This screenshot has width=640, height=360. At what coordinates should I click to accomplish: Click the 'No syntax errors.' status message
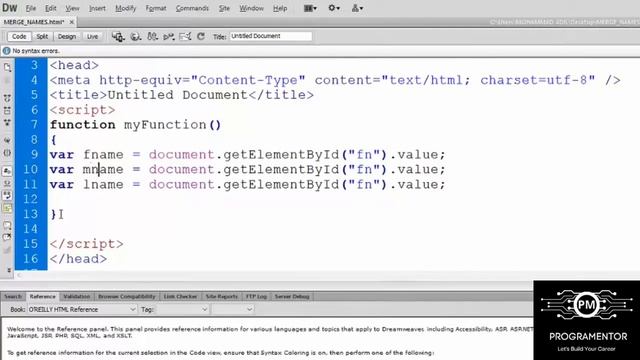coord(36,51)
